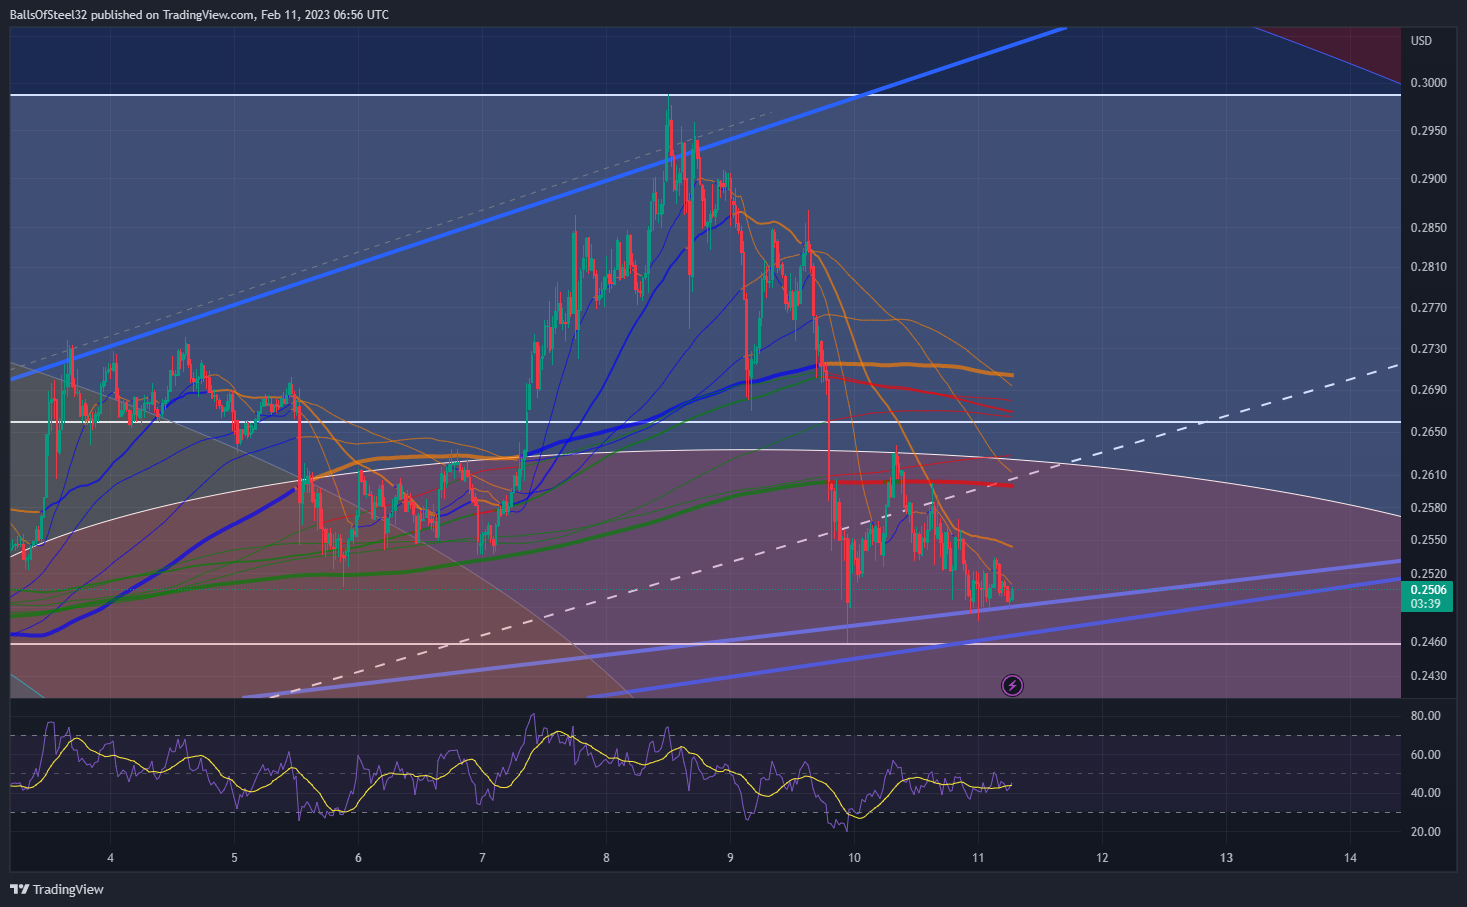Image resolution: width=1467 pixels, height=907 pixels.
Task: Click date label 4 on time axis
Action: point(110,858)
